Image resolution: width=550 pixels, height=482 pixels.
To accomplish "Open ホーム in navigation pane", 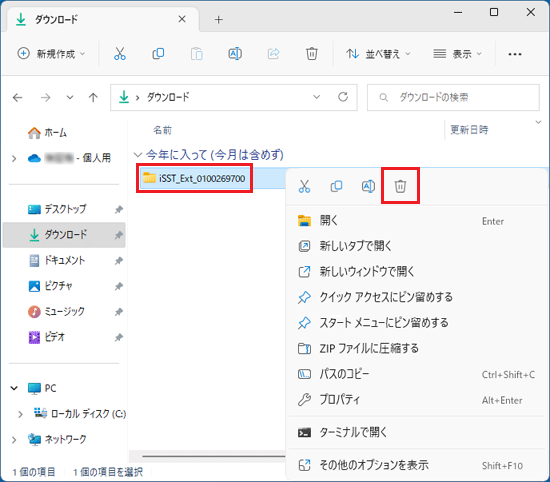I will click(x=47, y=133).
